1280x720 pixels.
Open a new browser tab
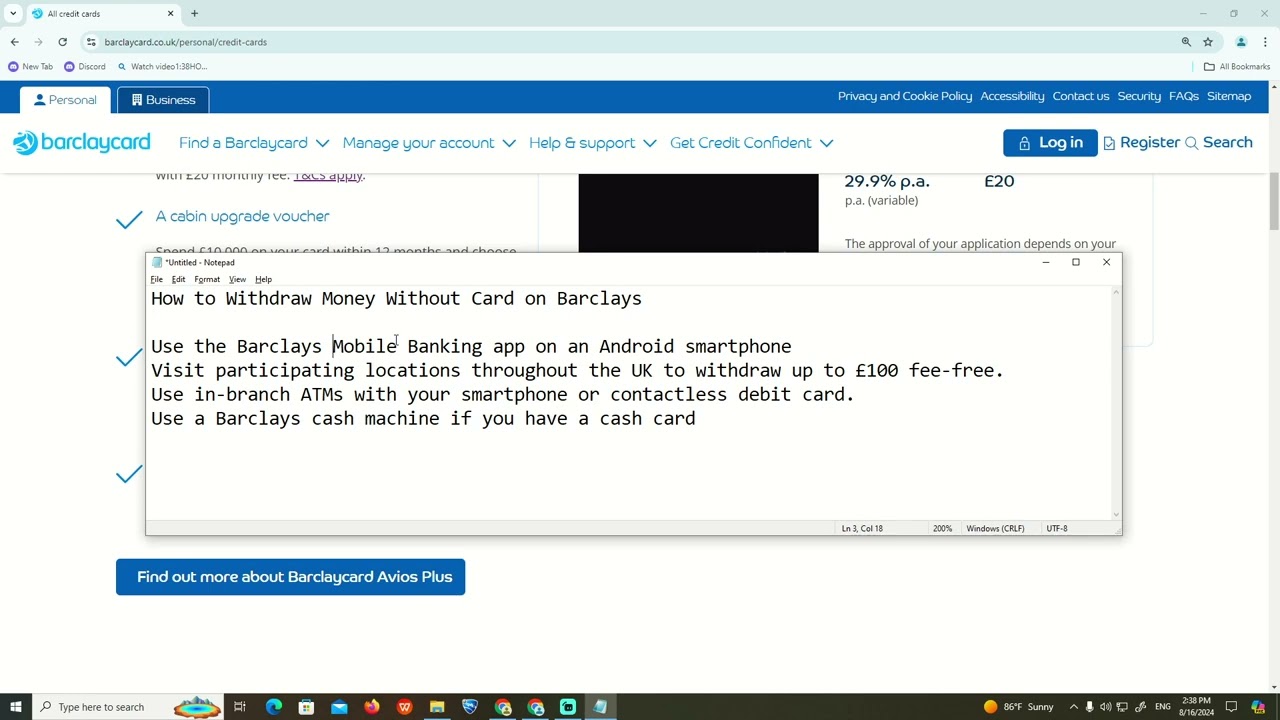(x=194, y=14)
